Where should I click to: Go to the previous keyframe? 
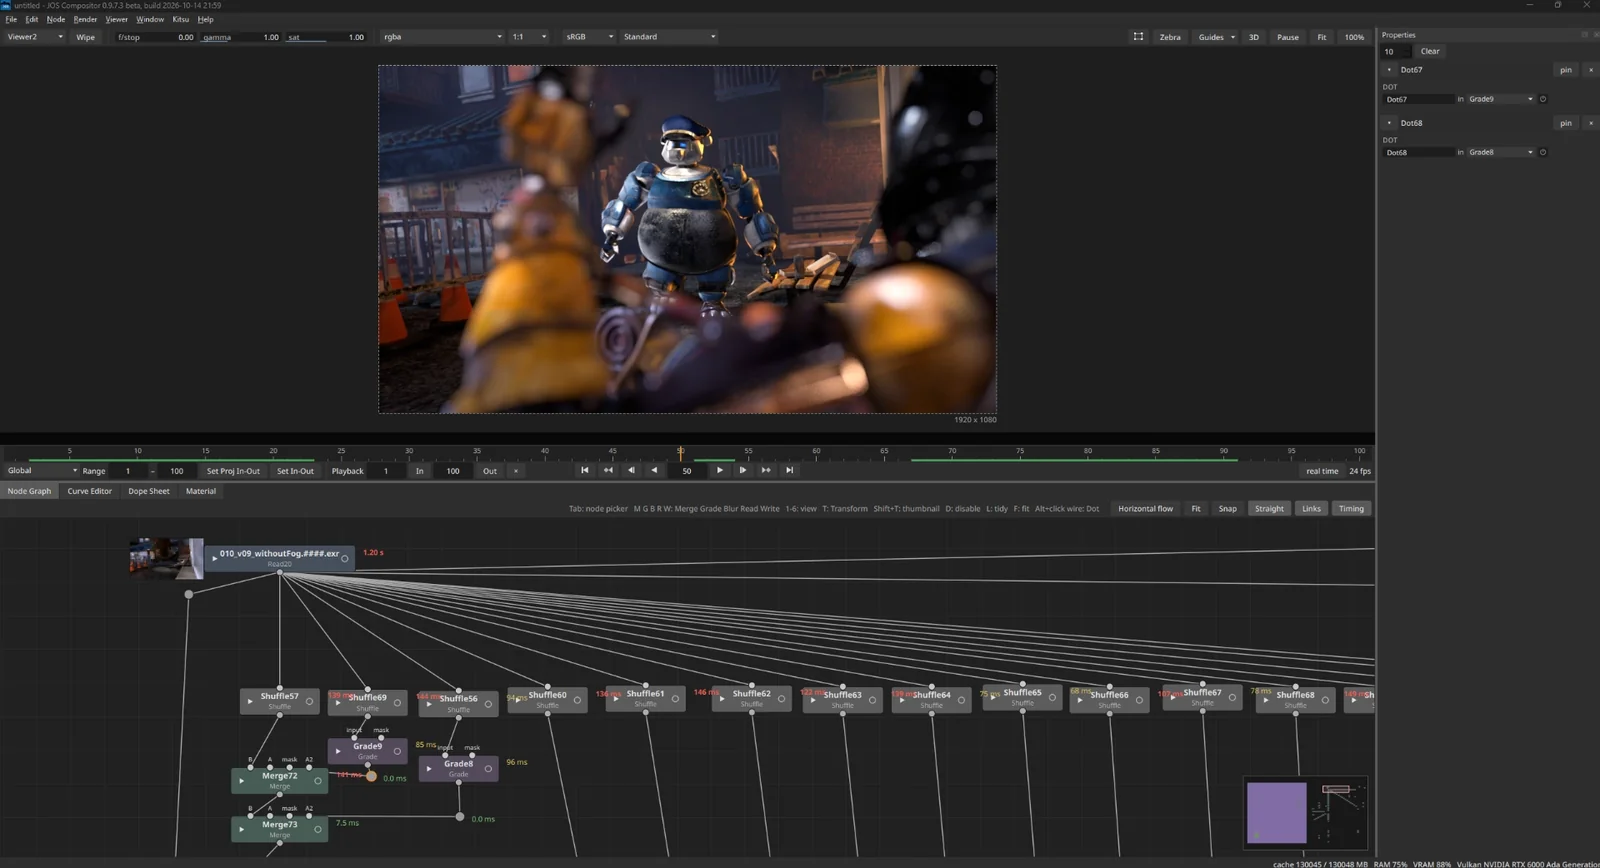click(x=608, y=470)
